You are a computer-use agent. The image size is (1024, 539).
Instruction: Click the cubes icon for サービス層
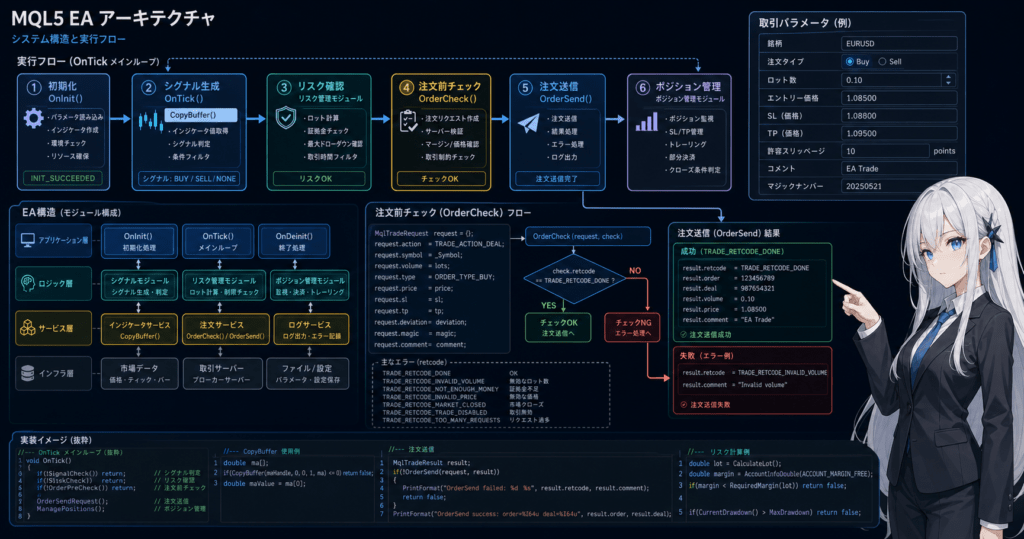pos(27,327)
